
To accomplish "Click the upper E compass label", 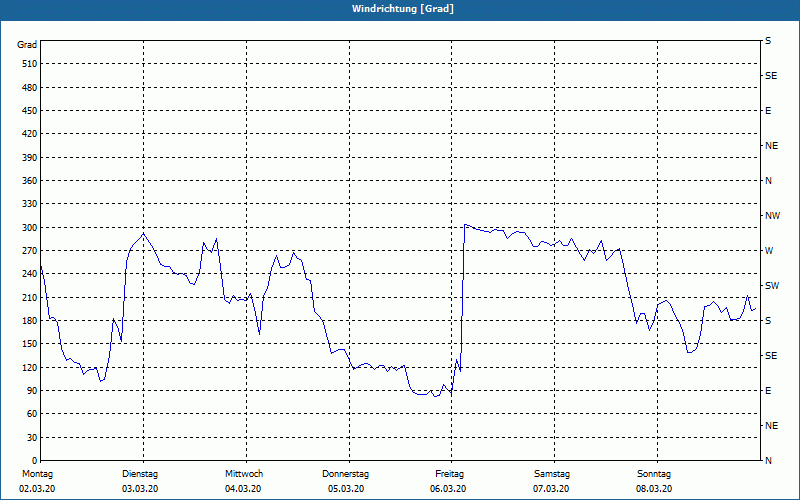I will coord(768,111).
